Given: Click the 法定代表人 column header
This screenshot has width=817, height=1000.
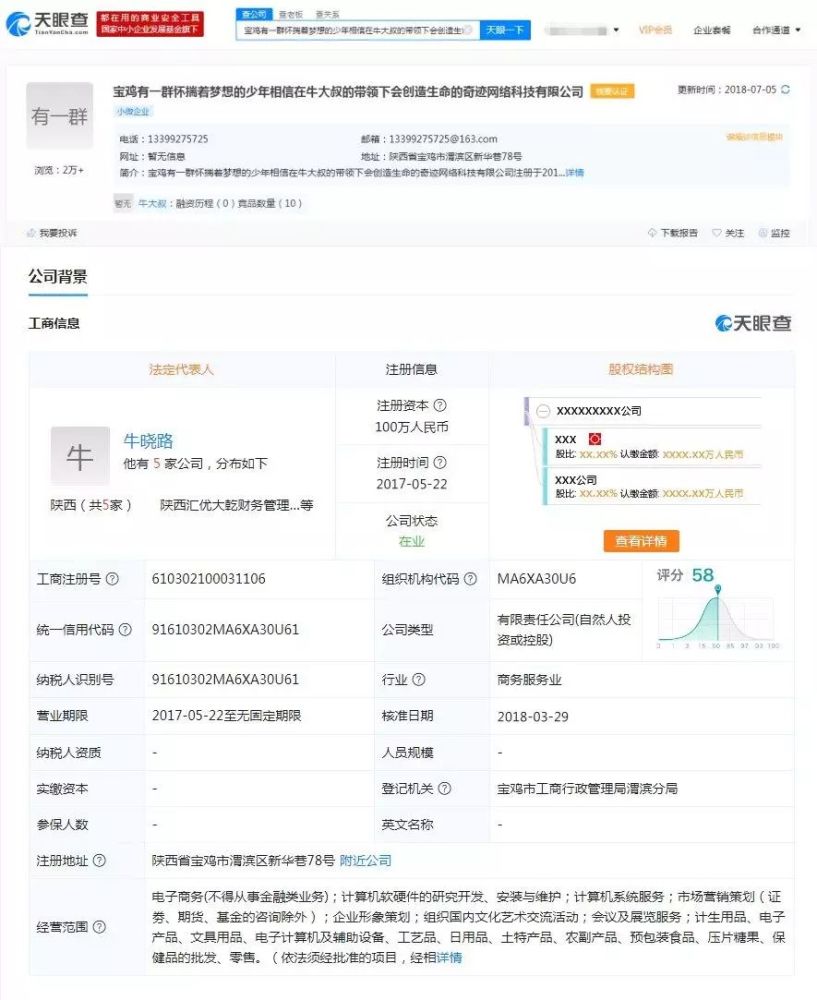Looking at the screenshot, I should 181,369.
